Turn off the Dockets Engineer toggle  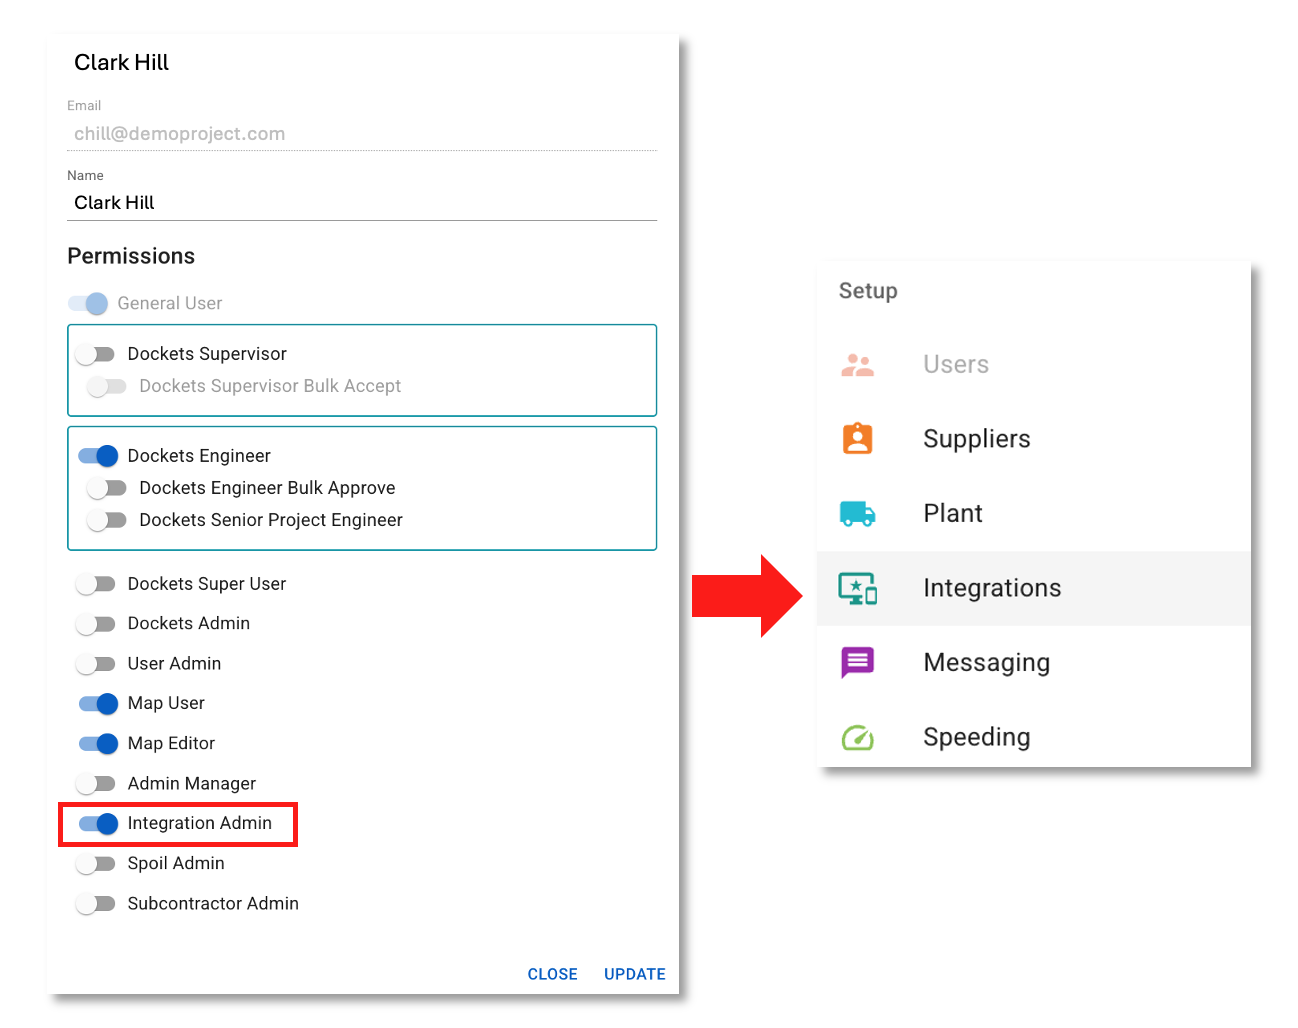coord(98,456)
